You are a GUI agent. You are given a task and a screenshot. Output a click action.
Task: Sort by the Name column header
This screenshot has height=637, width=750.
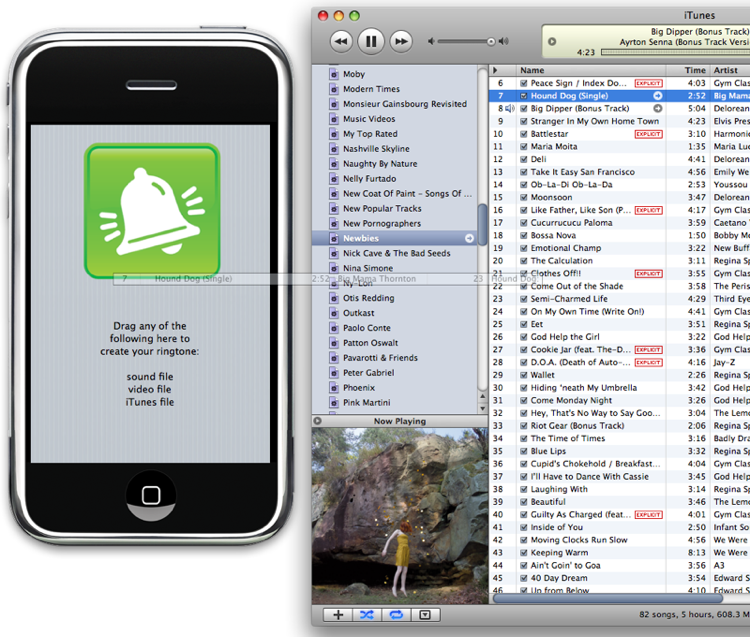point(591,70)
